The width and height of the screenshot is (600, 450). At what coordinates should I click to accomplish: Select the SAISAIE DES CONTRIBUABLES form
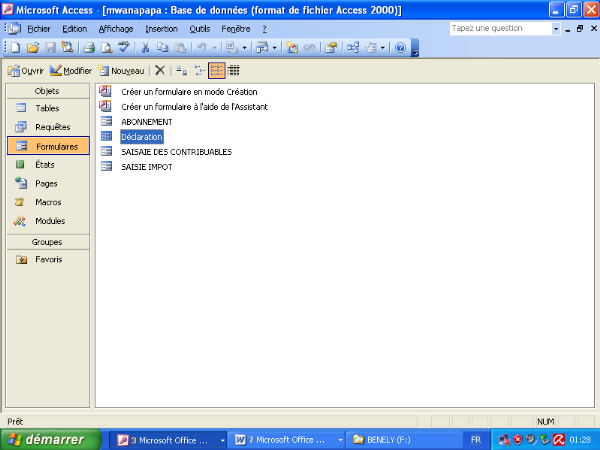(x=176, y=152)
